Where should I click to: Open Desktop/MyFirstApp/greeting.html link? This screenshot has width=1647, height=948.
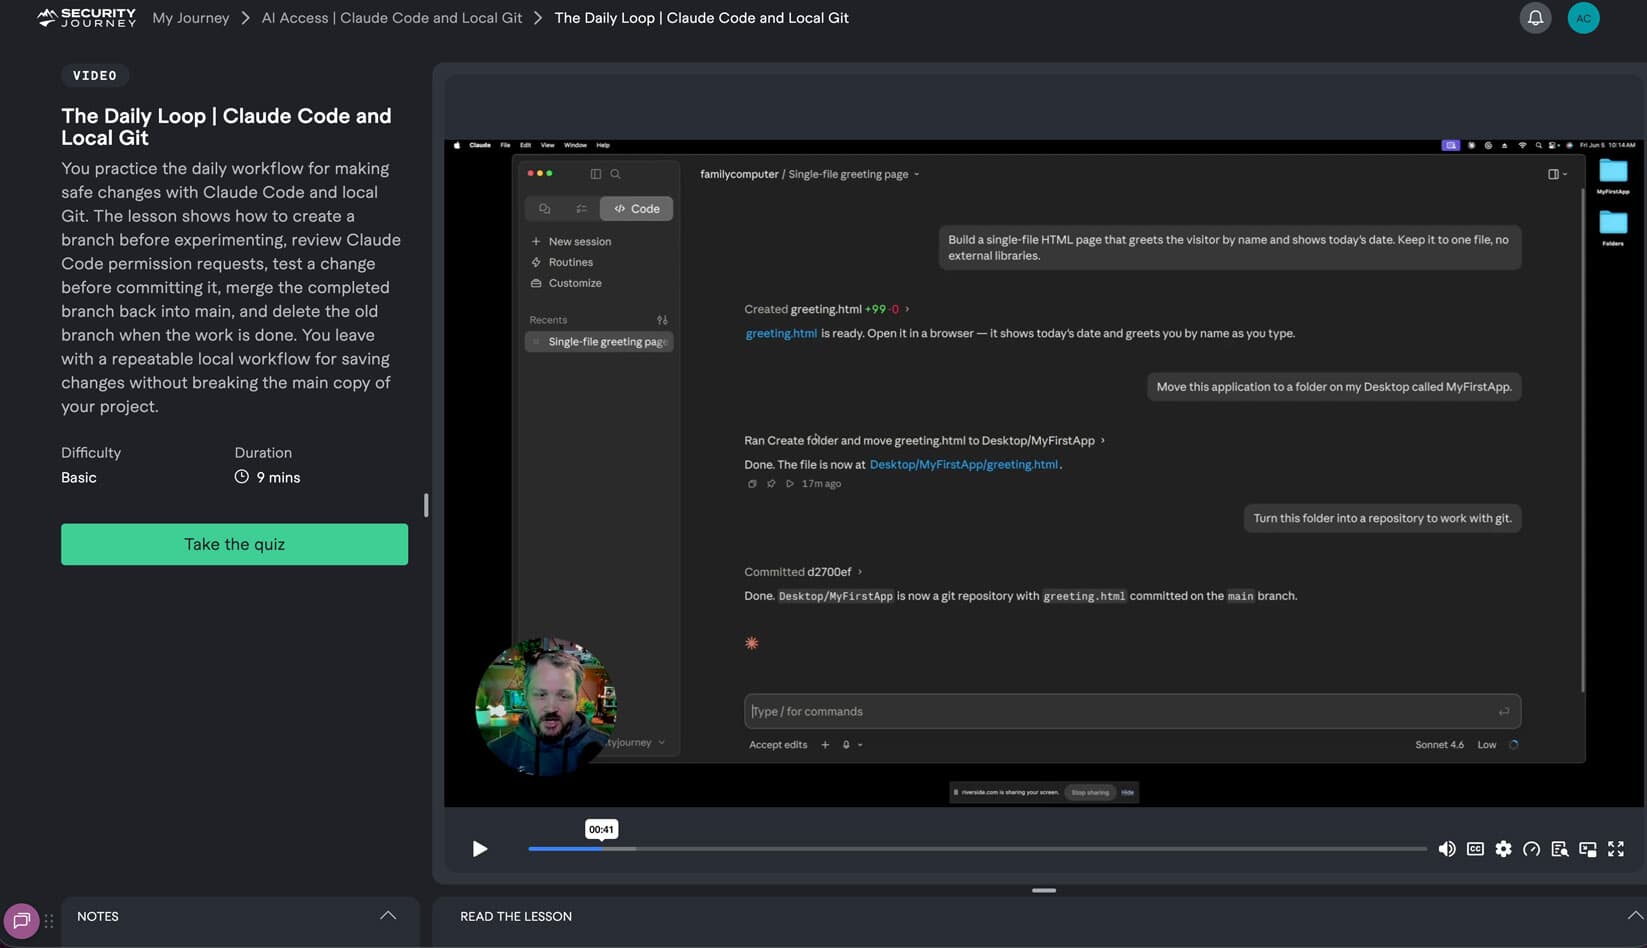pyautogui.click(x=964, y=465)
